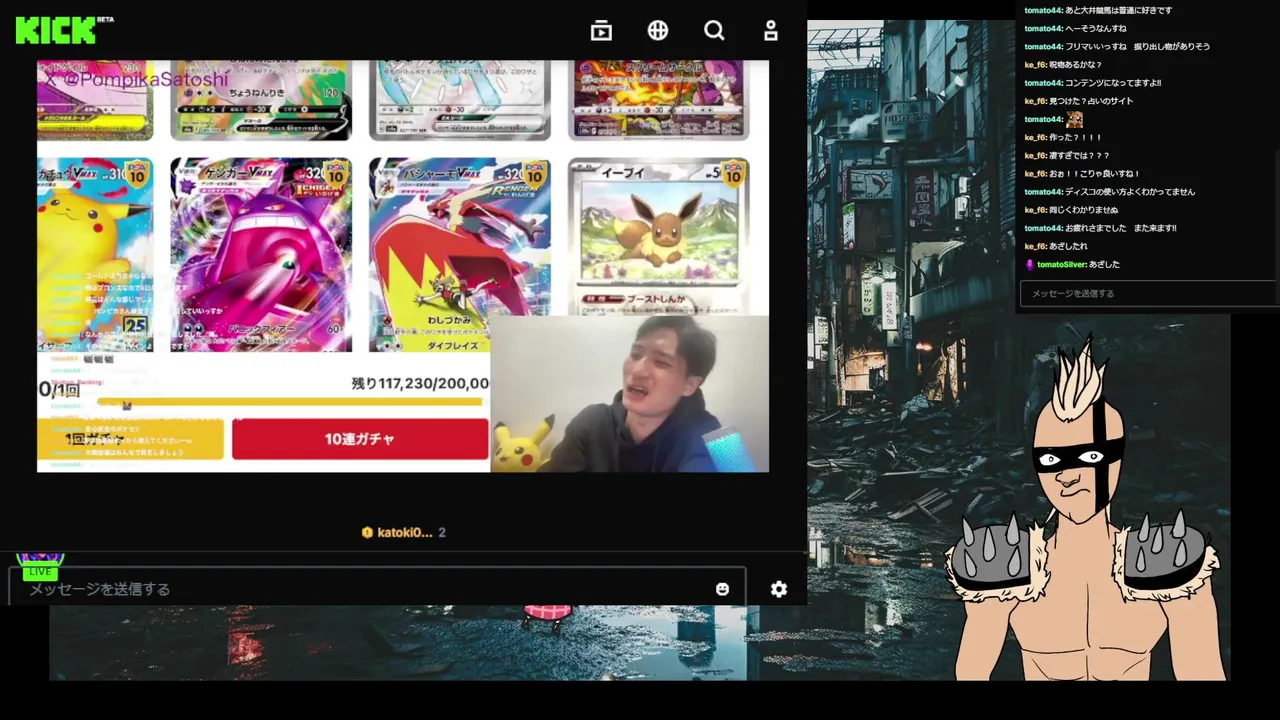
Task: Click ke_f6's message '呪物あるかな？'
Action: coord(1076,65)
